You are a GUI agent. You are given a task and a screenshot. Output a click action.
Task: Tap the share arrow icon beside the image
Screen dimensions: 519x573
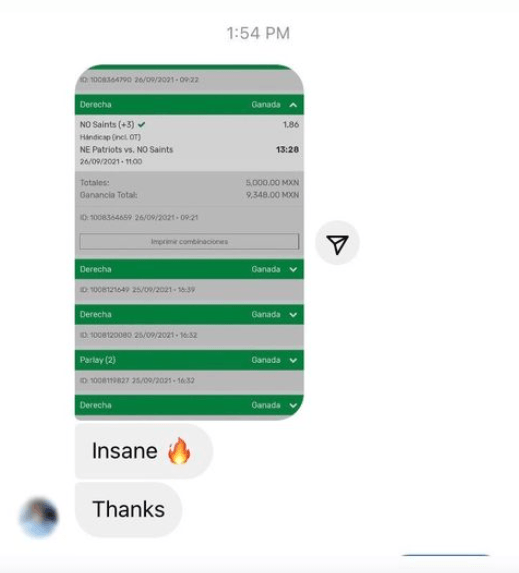[x=337, y=243]
